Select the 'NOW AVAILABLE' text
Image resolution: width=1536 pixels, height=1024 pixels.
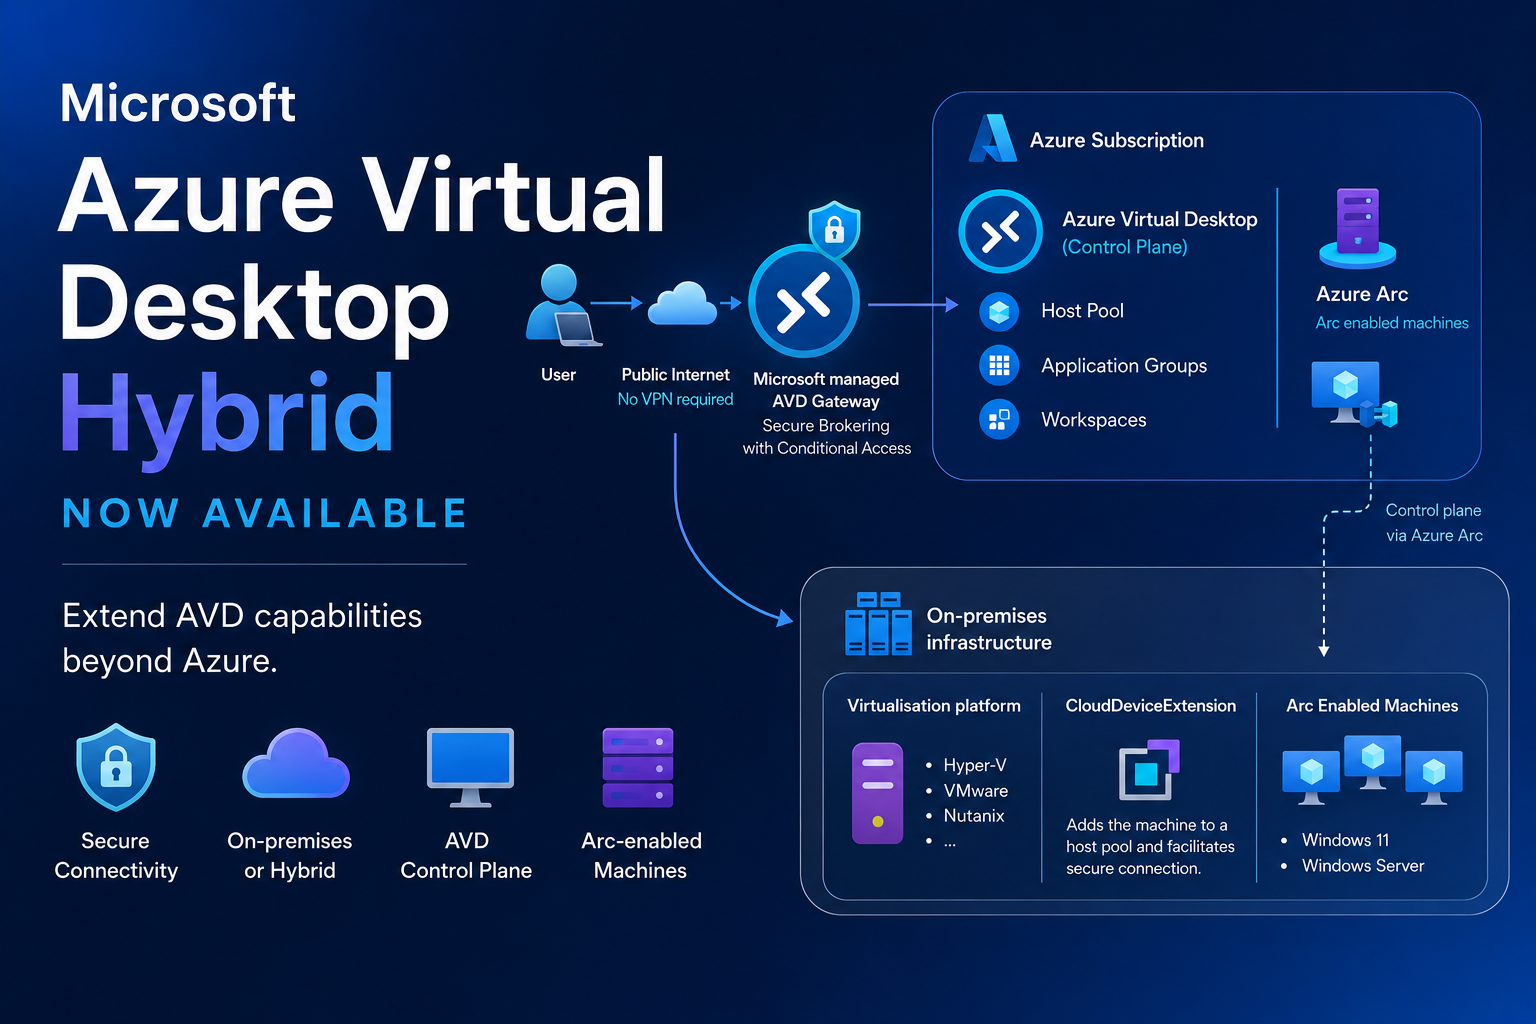tap(265, 513)
